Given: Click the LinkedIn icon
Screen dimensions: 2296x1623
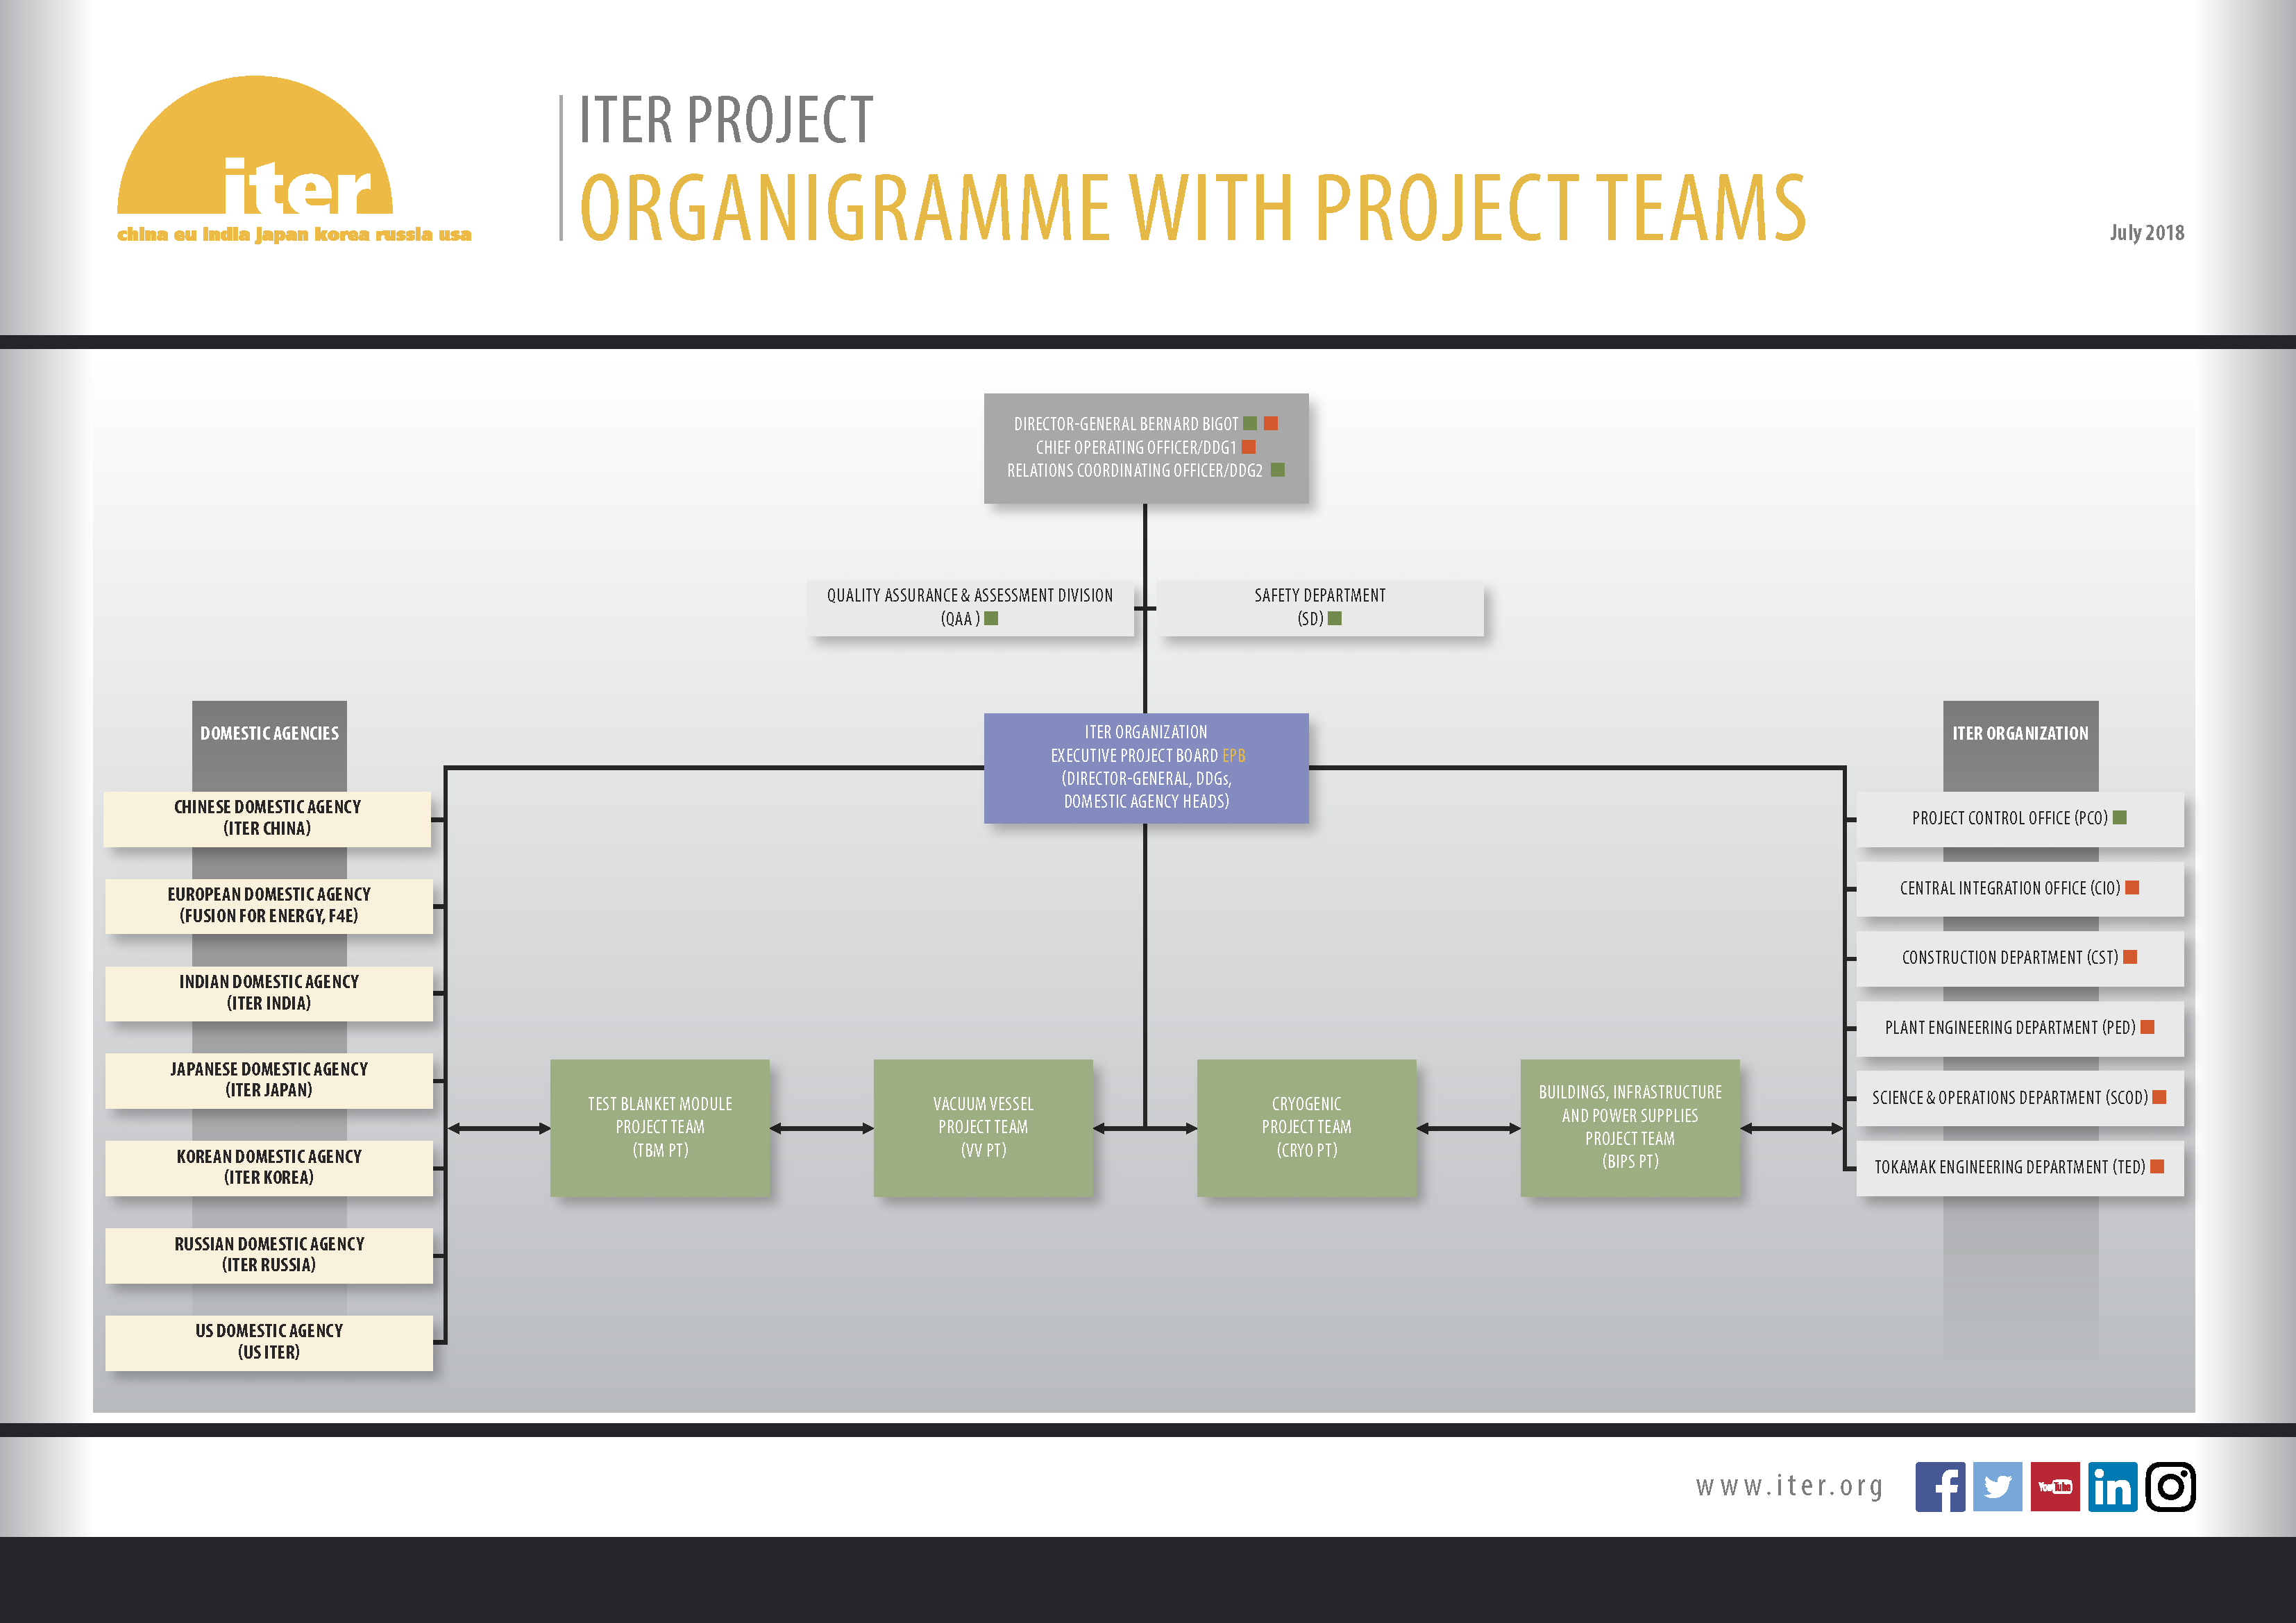Looking at the screenshot, I should [2112, 1486].
